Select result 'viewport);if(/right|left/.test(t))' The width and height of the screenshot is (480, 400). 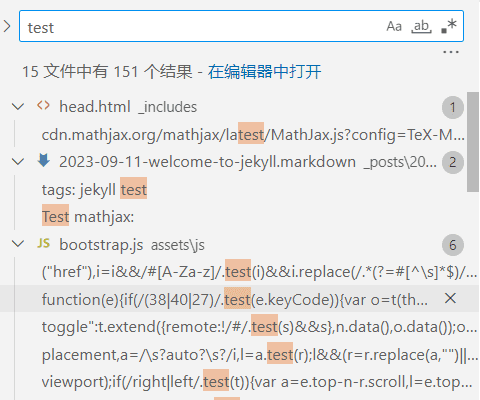257,382
